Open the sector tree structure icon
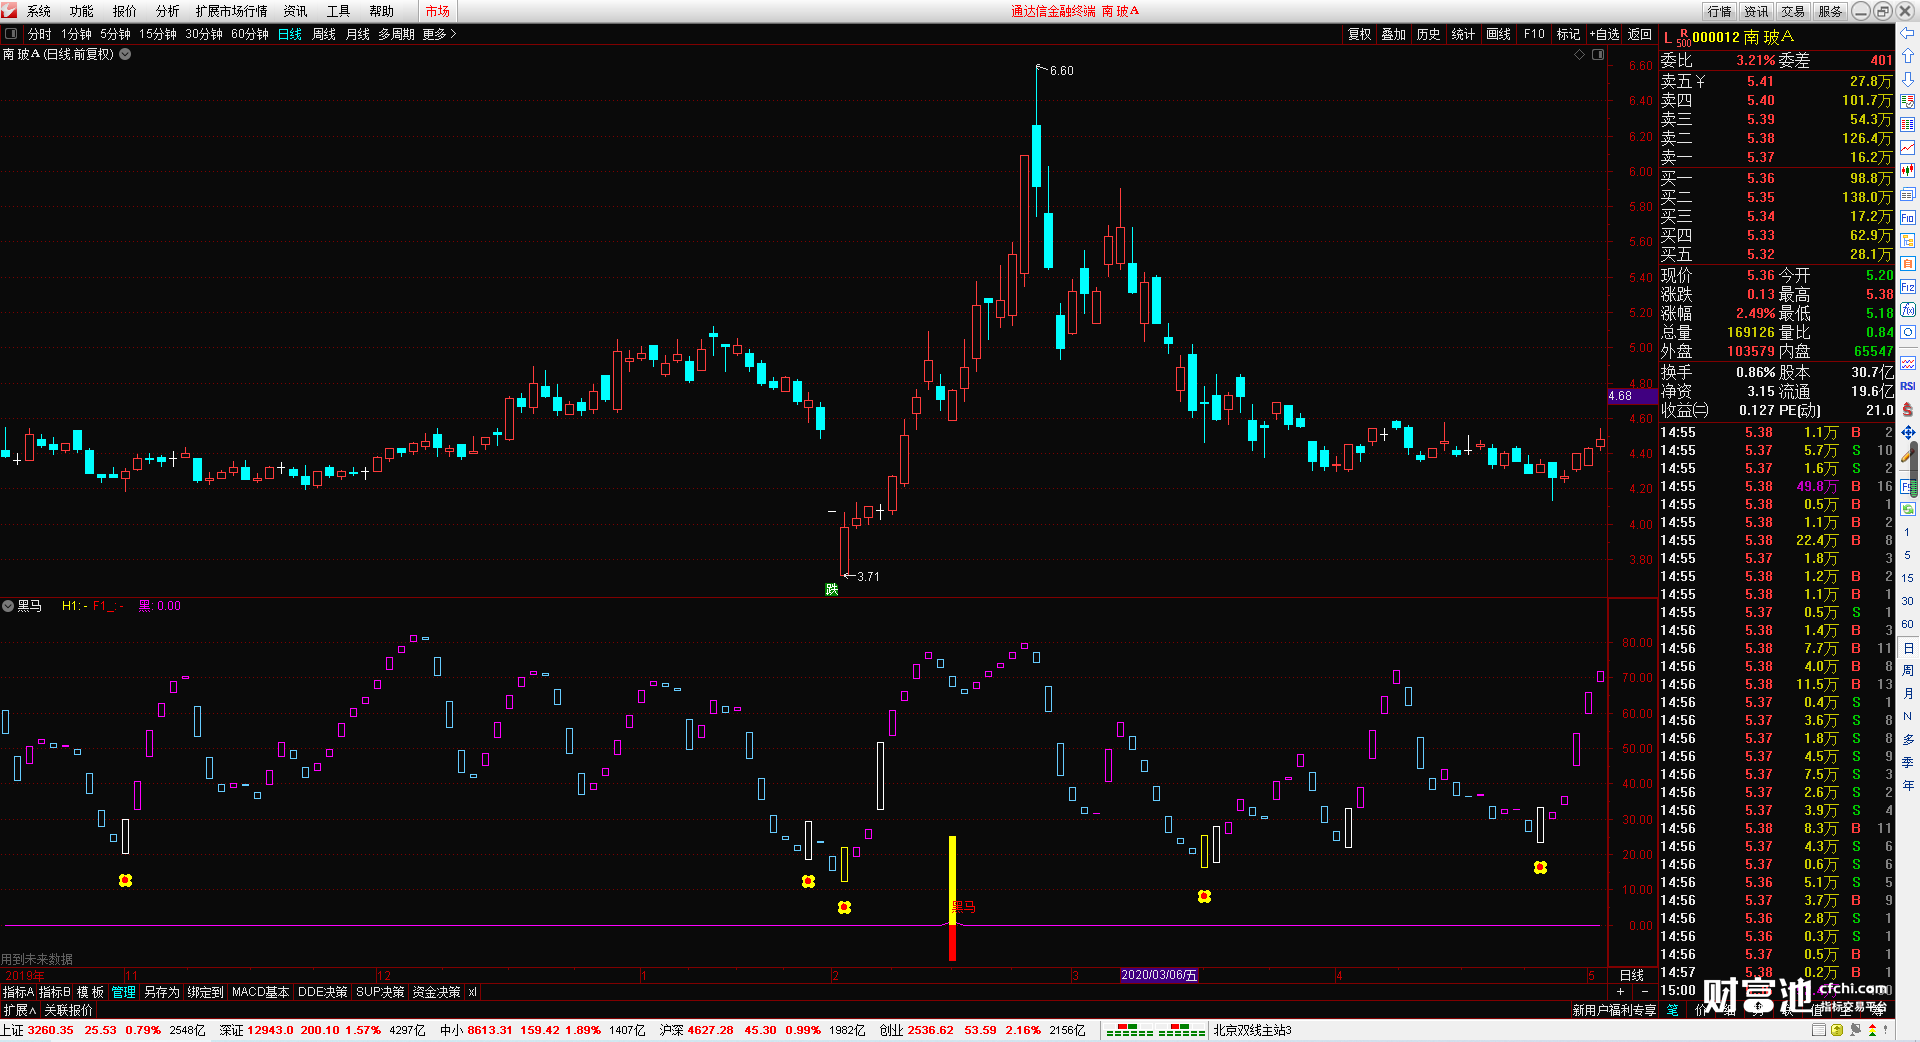Viewport: 1920px width, 1042px height. click(x=1908, y=241)
